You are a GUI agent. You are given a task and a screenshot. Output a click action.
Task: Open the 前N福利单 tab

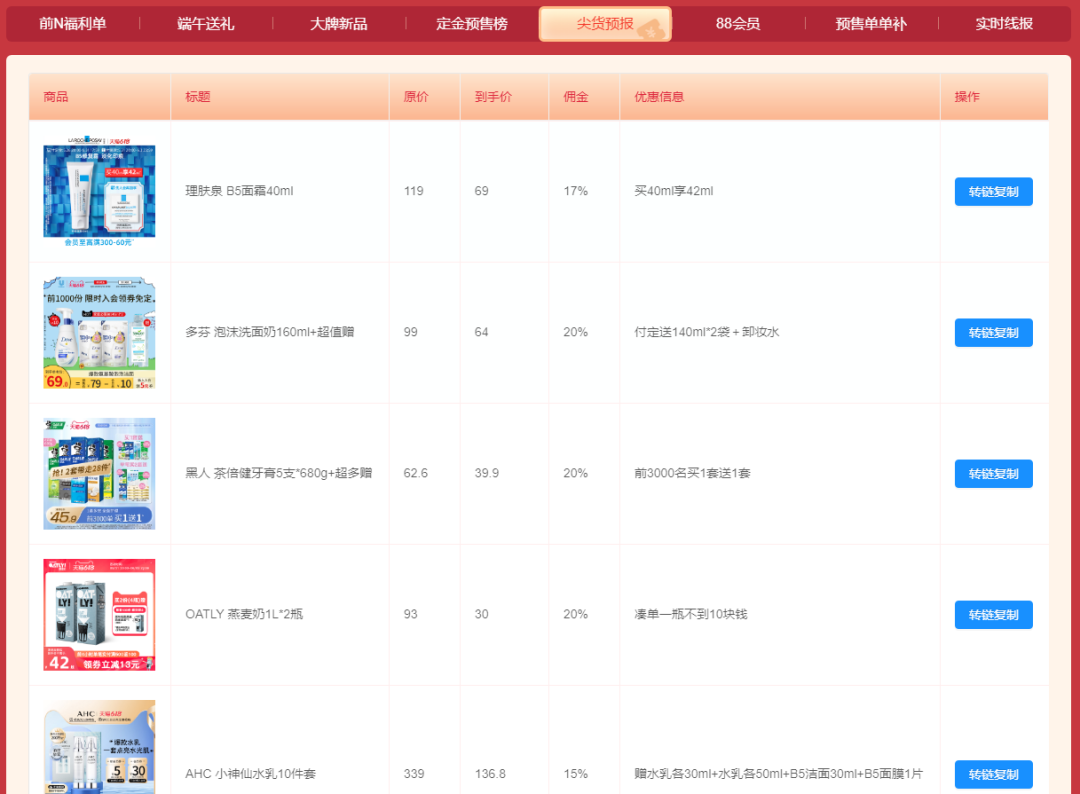72,24
